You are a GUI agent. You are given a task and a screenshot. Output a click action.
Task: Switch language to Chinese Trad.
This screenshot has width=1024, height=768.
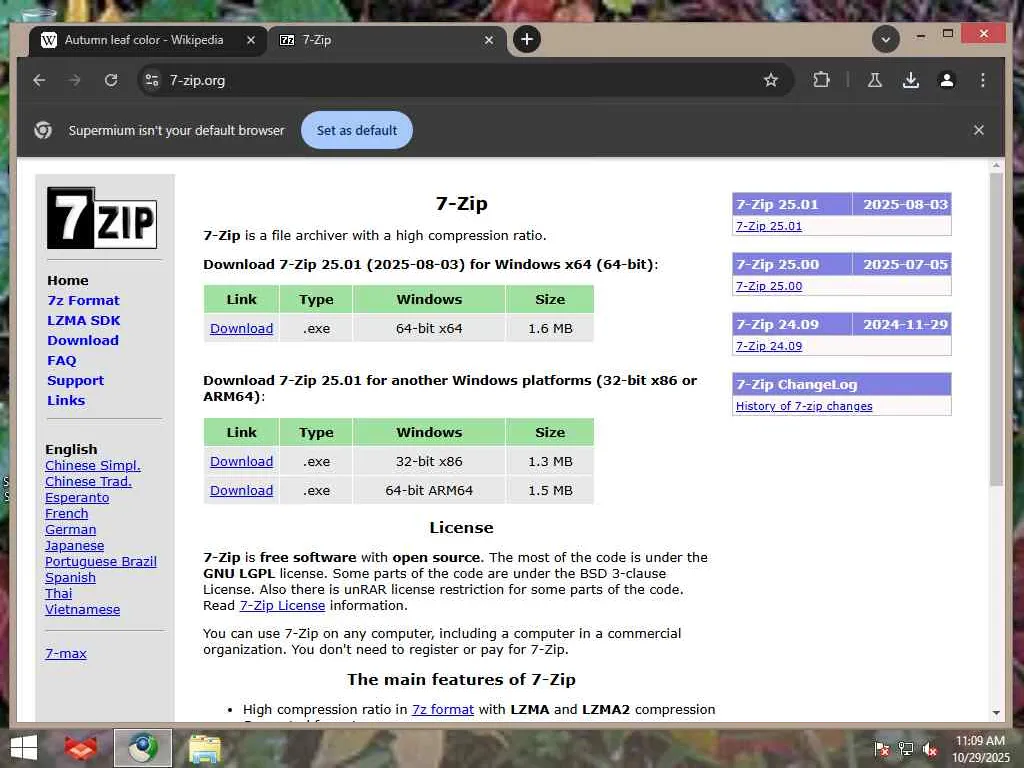pyautogui.click(x=88, y=481)
